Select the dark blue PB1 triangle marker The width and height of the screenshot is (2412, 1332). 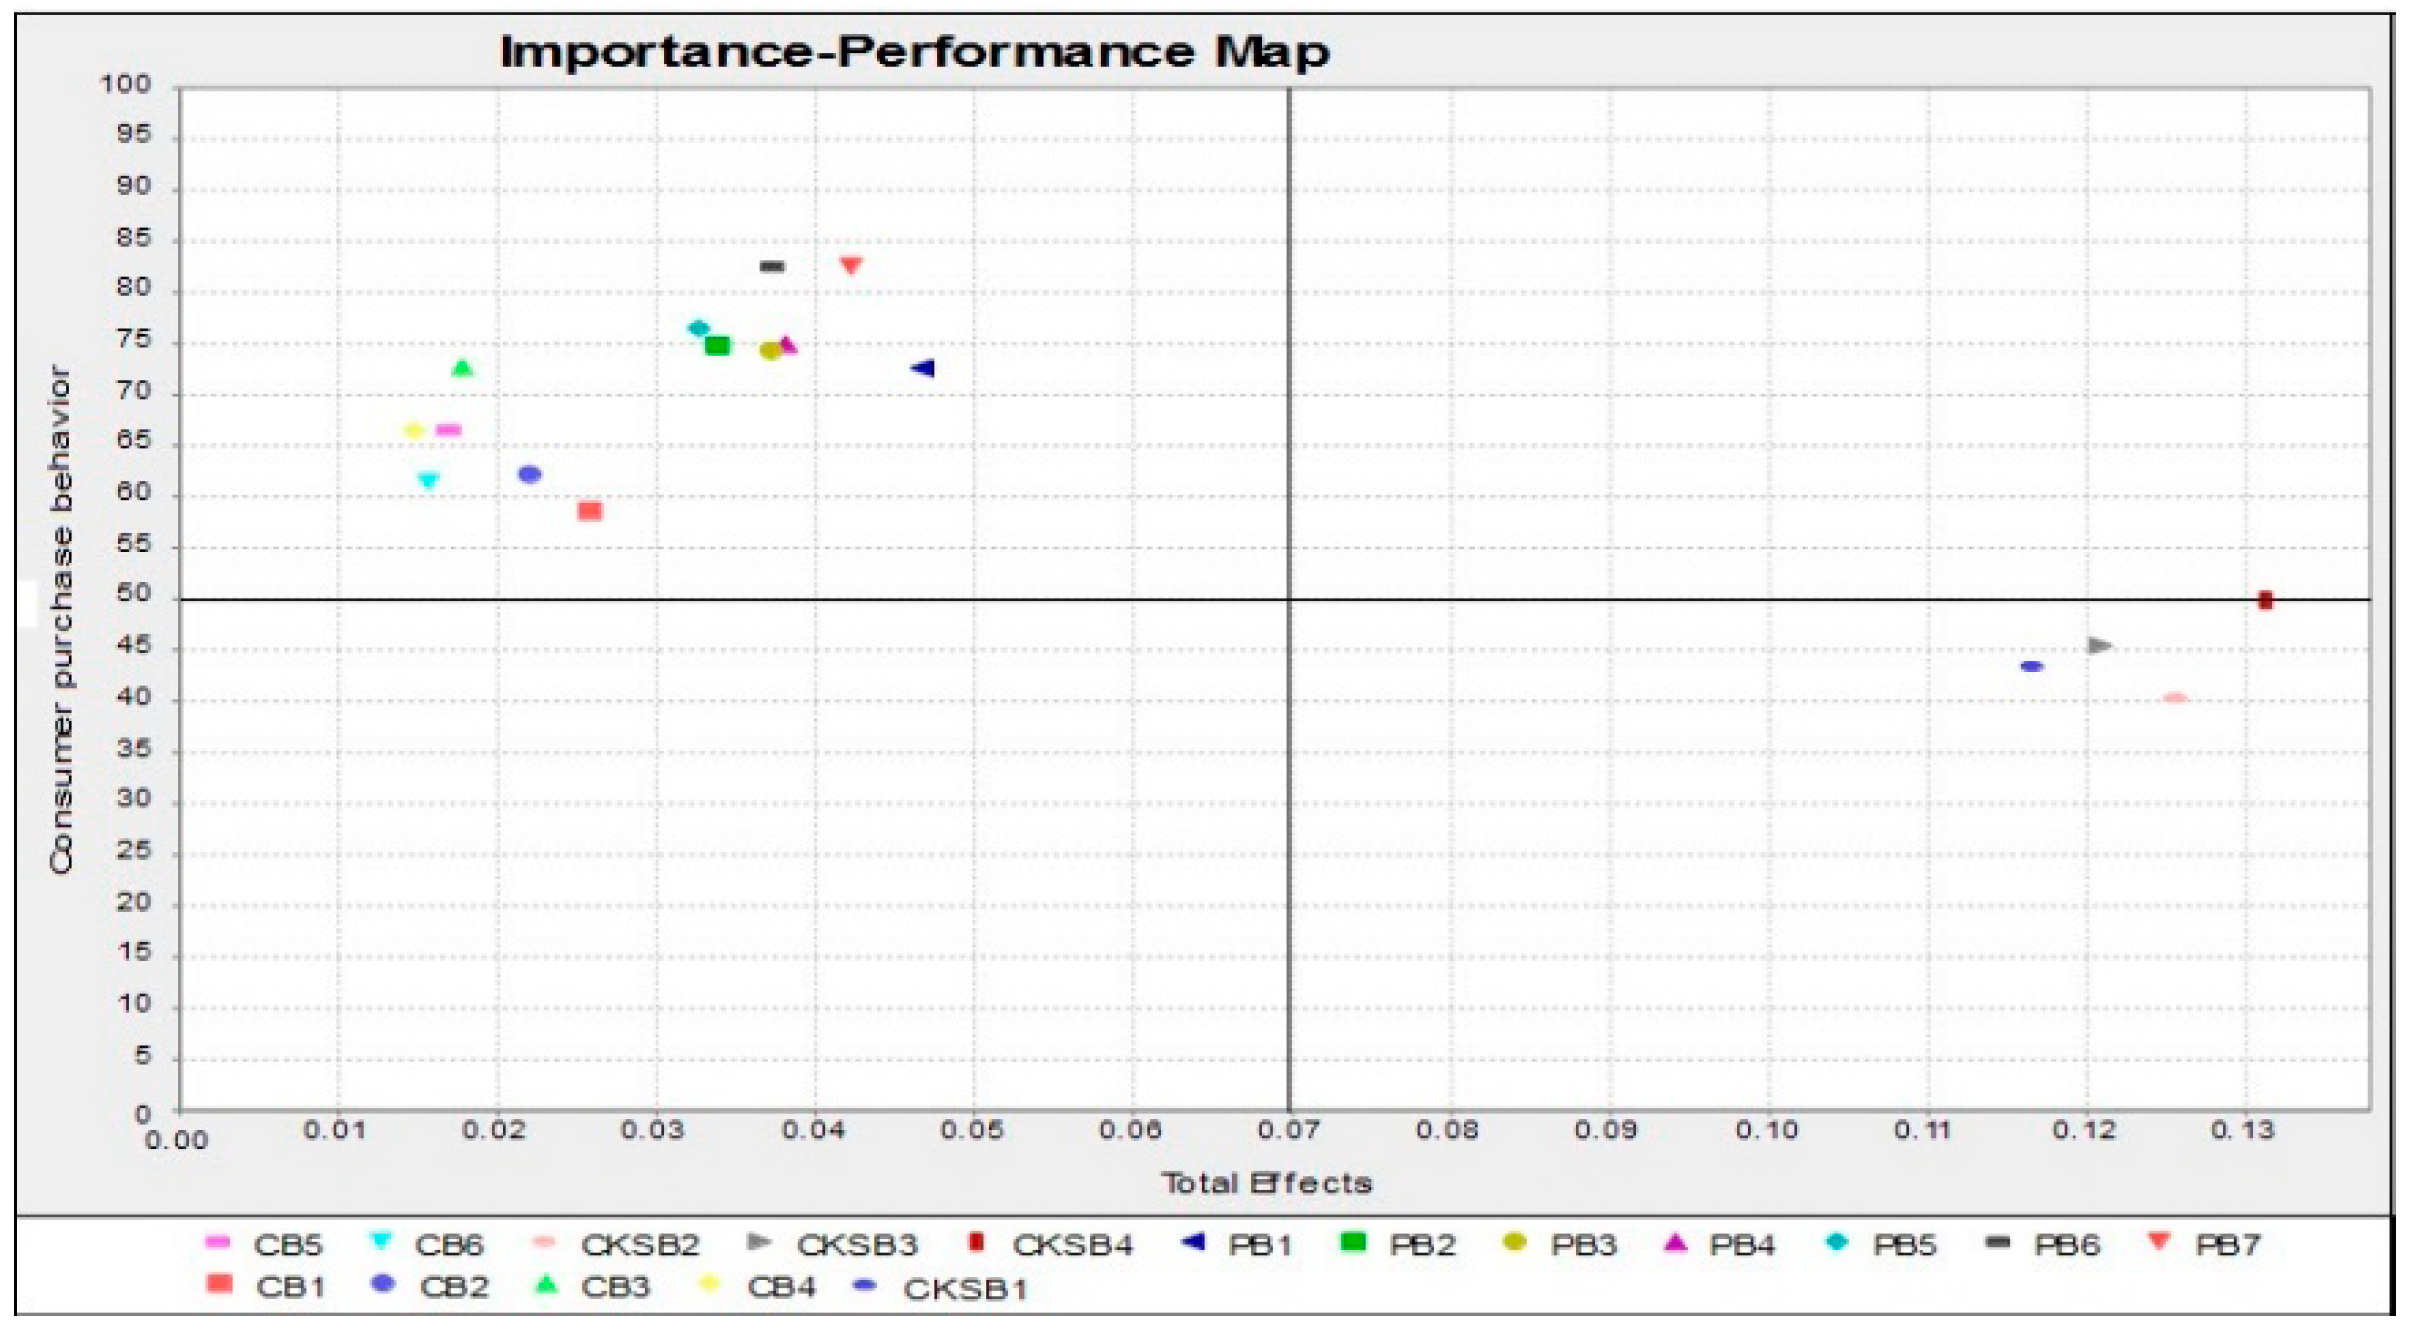tap(923, 369)
